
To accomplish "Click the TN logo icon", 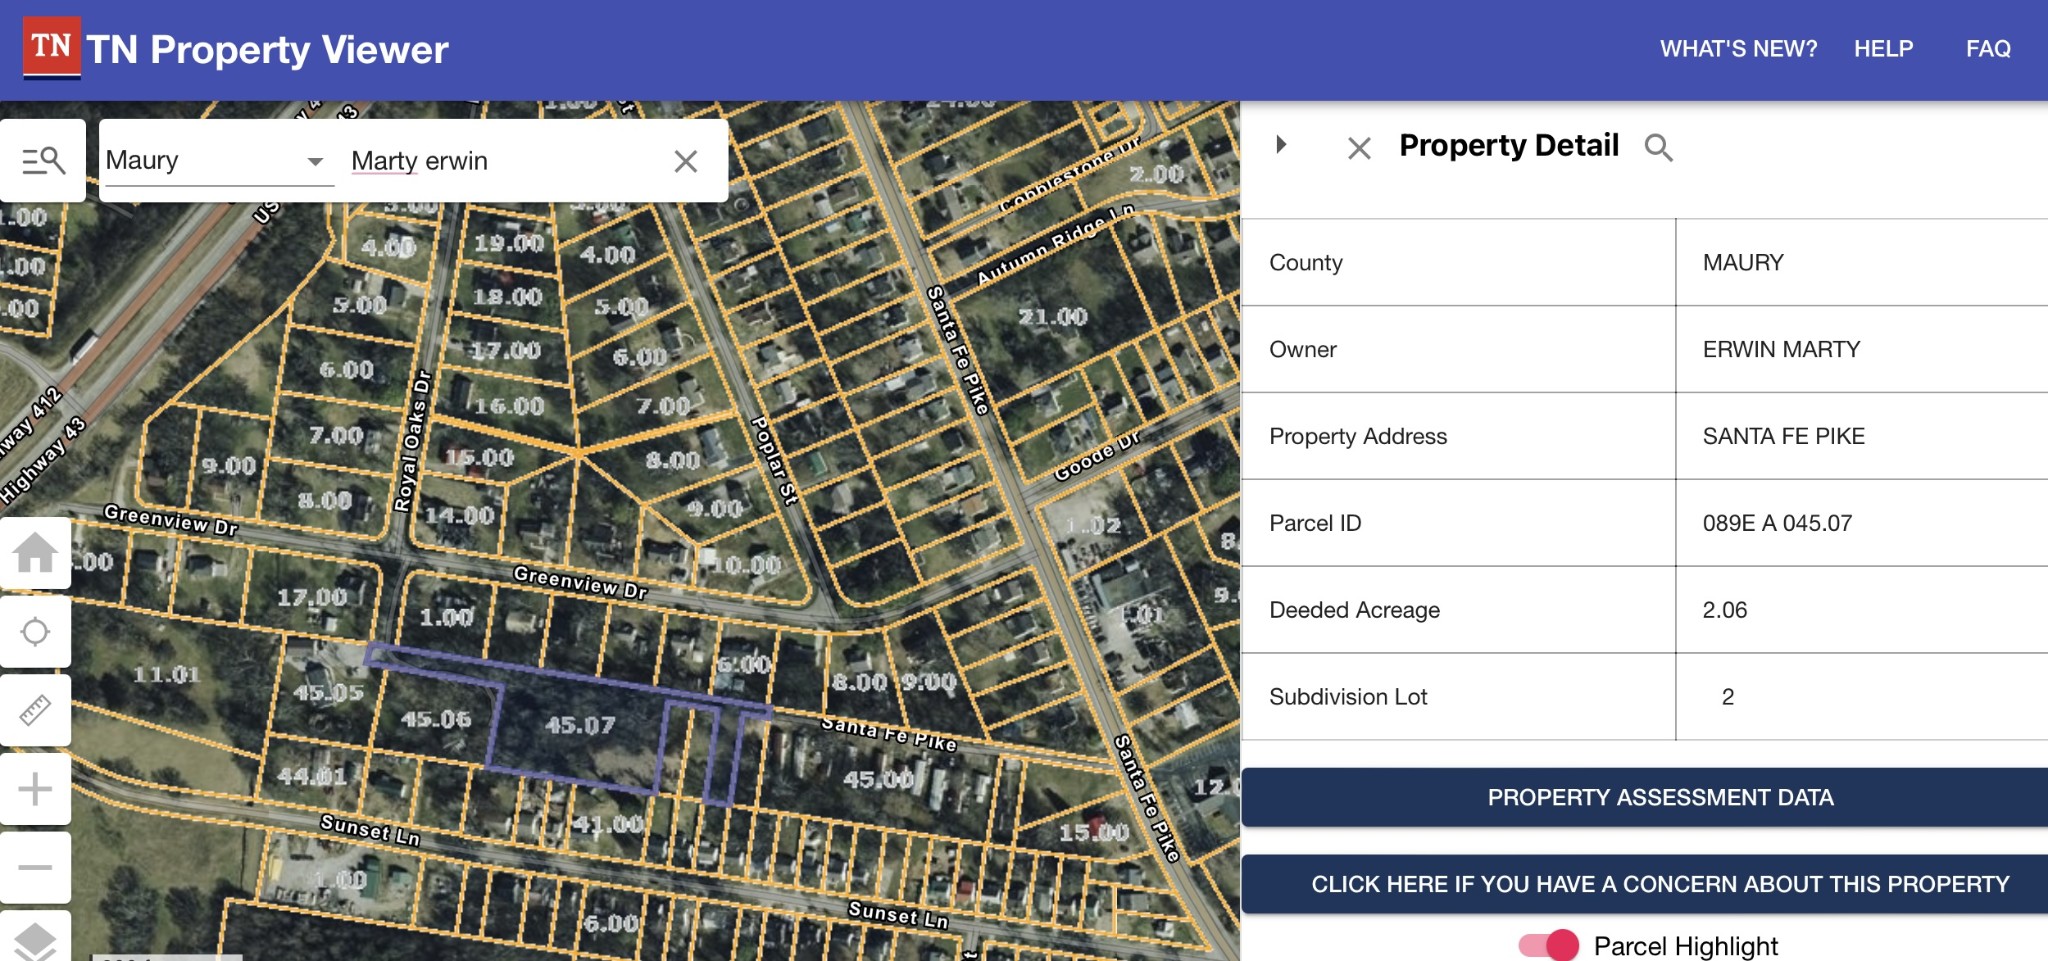I will click(51, 47).
